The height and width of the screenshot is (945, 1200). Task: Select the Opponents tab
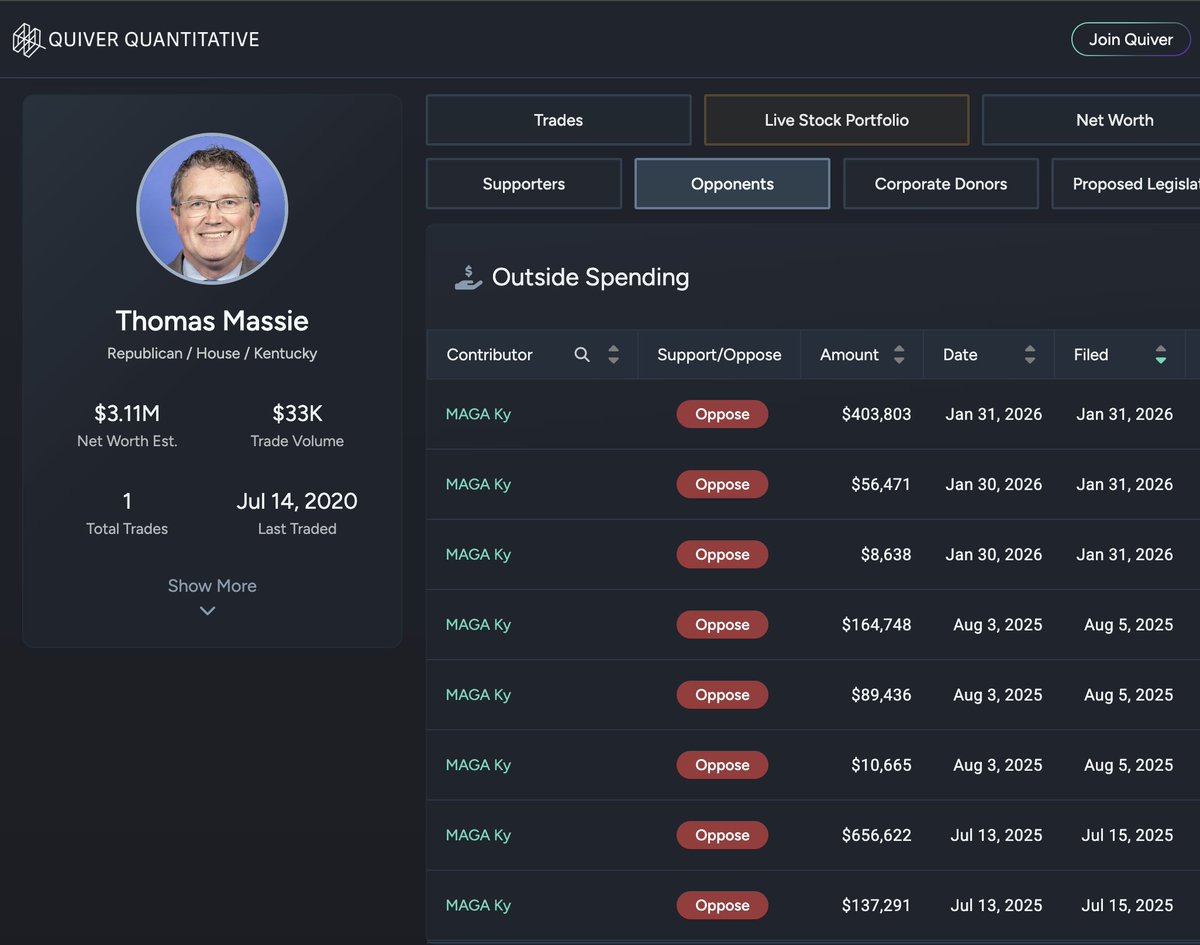[x=732, y=183]
